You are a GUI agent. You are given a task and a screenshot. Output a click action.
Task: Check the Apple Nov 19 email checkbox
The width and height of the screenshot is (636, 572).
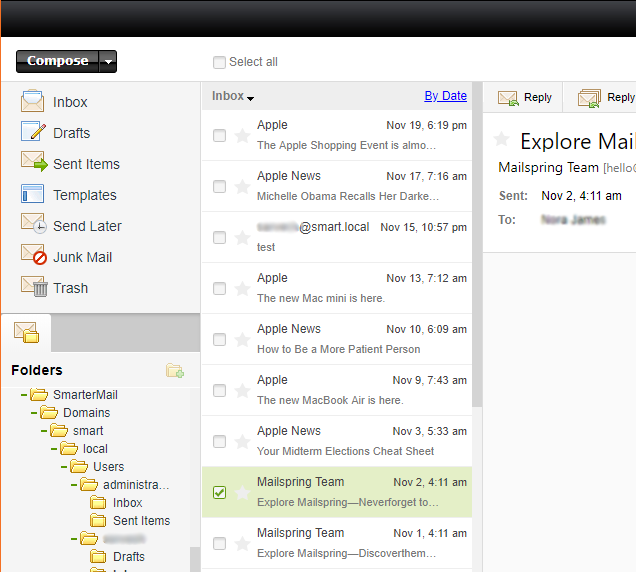219,135
